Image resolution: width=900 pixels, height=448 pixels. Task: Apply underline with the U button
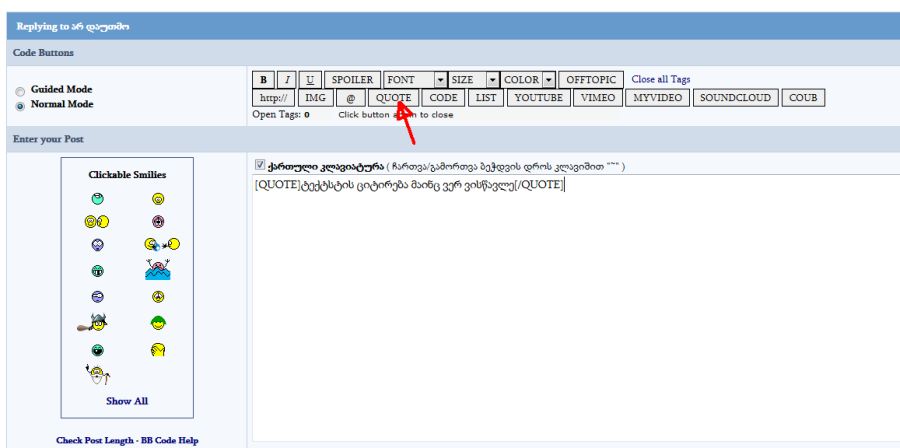point(310,80)
